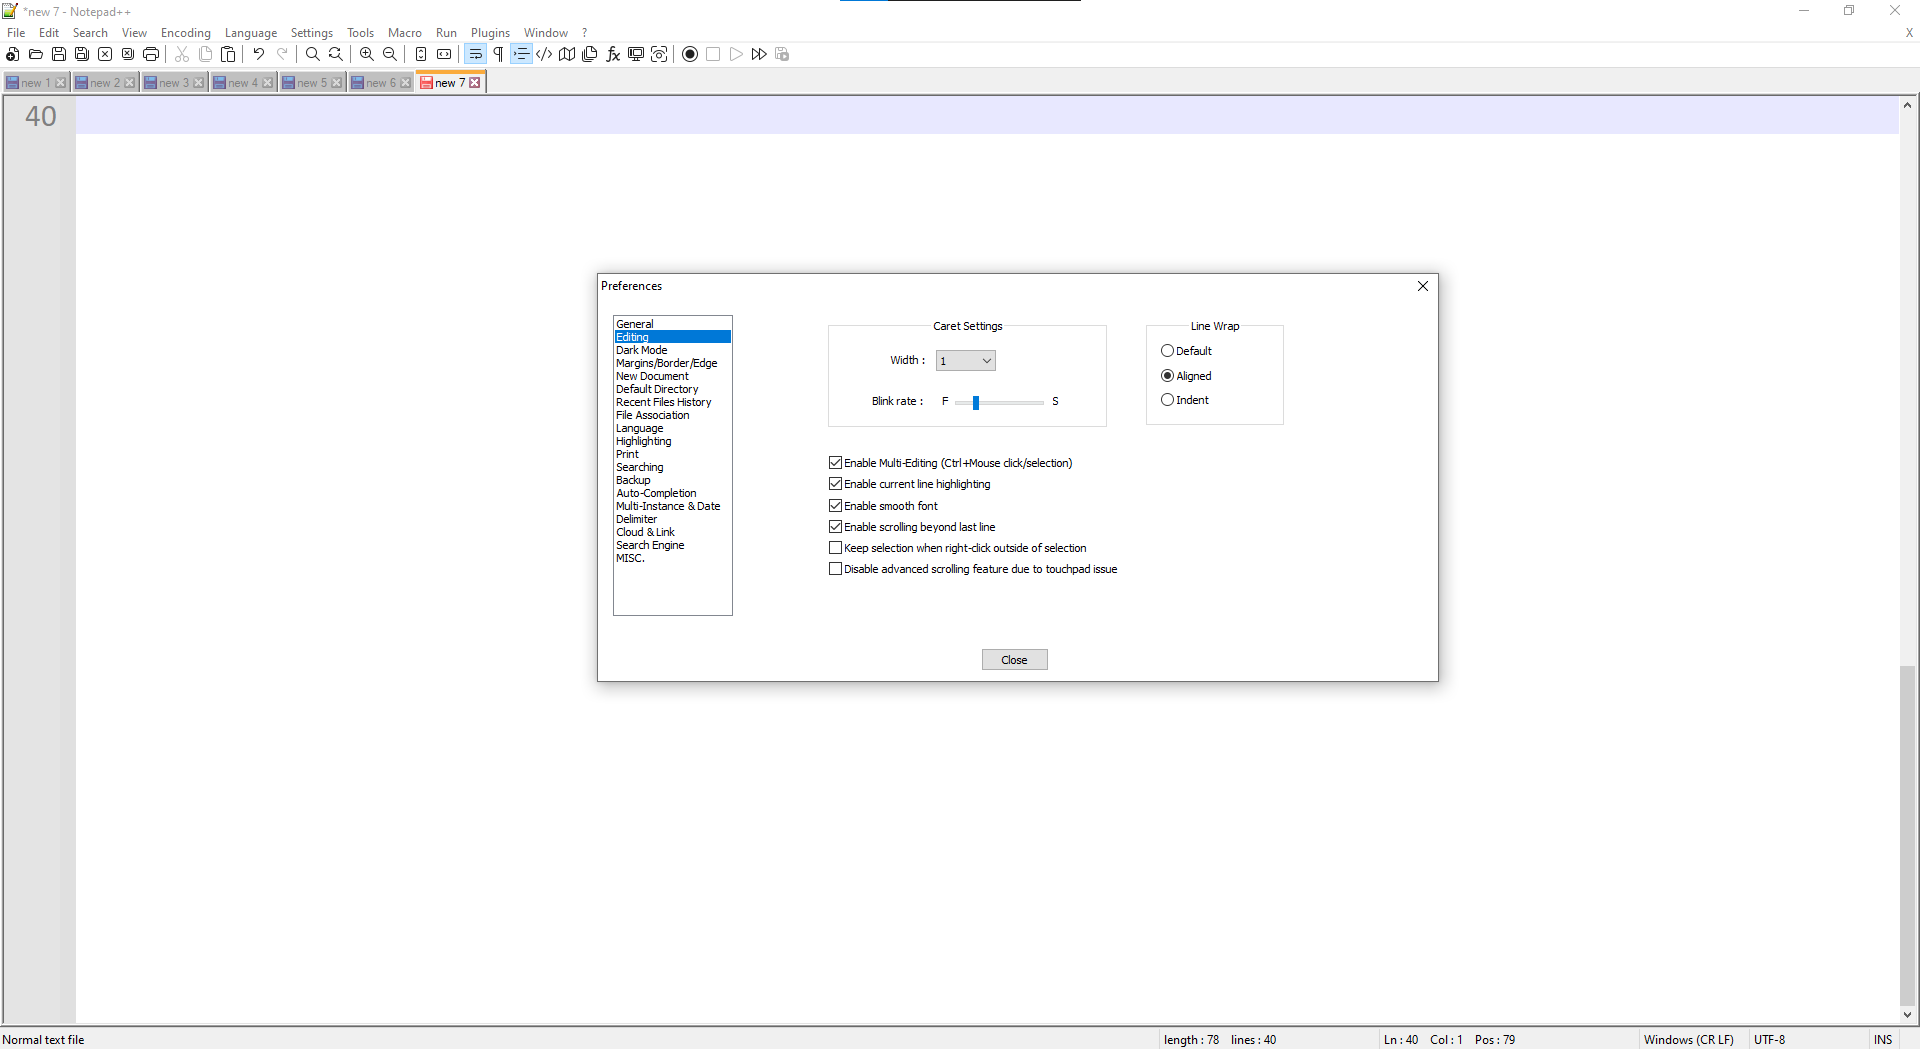Open the Search and Replace icon
The height and width of the screenshot is (1049, 1920).
pyautogui.click(x=336, y=54)
